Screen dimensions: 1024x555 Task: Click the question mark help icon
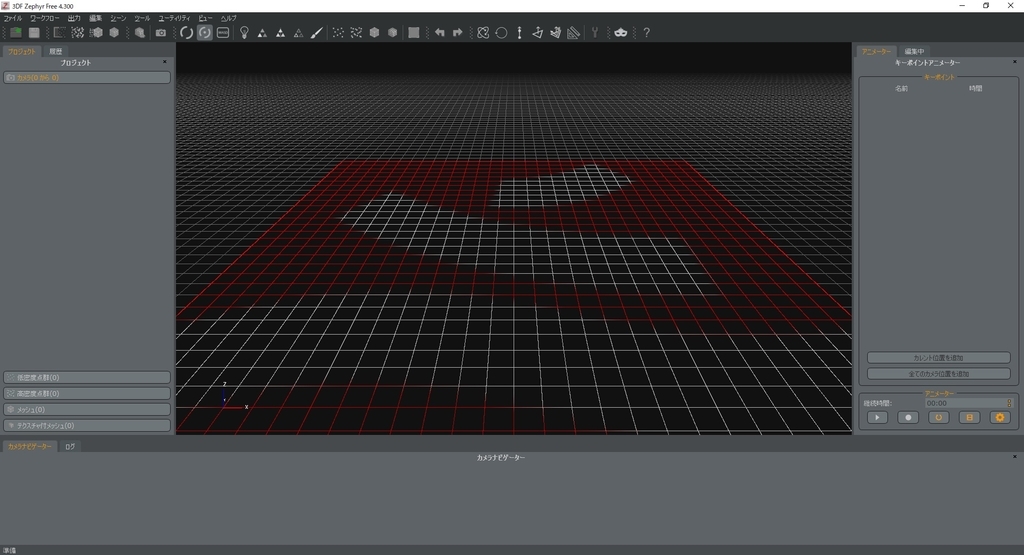coord(647,33)
